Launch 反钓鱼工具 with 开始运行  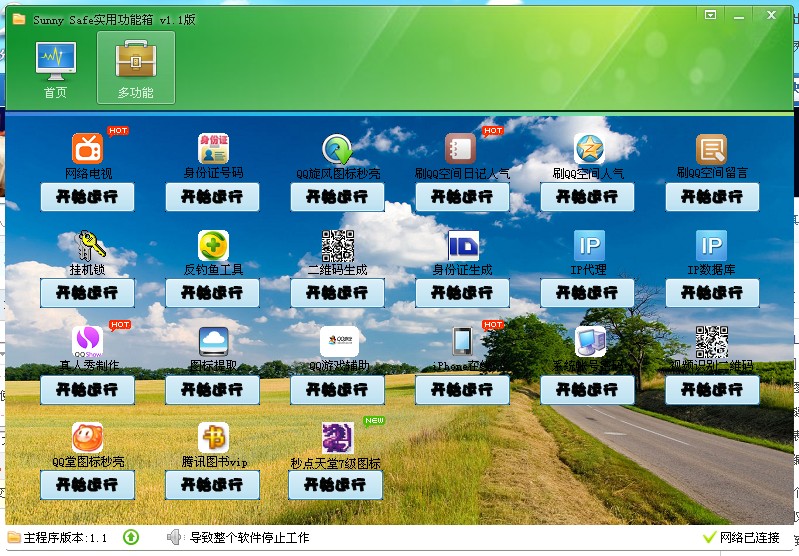pos(212,293)
